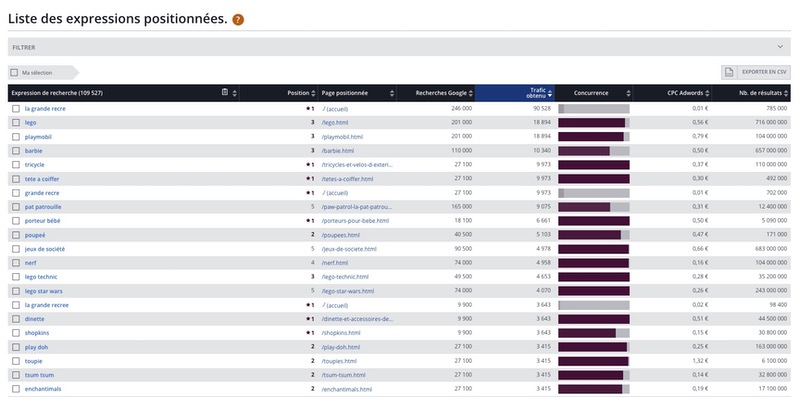The width and height of the screenshot is (800, 397).
Task: Sort by Trafic obtenu arrows
Action: 549,93
